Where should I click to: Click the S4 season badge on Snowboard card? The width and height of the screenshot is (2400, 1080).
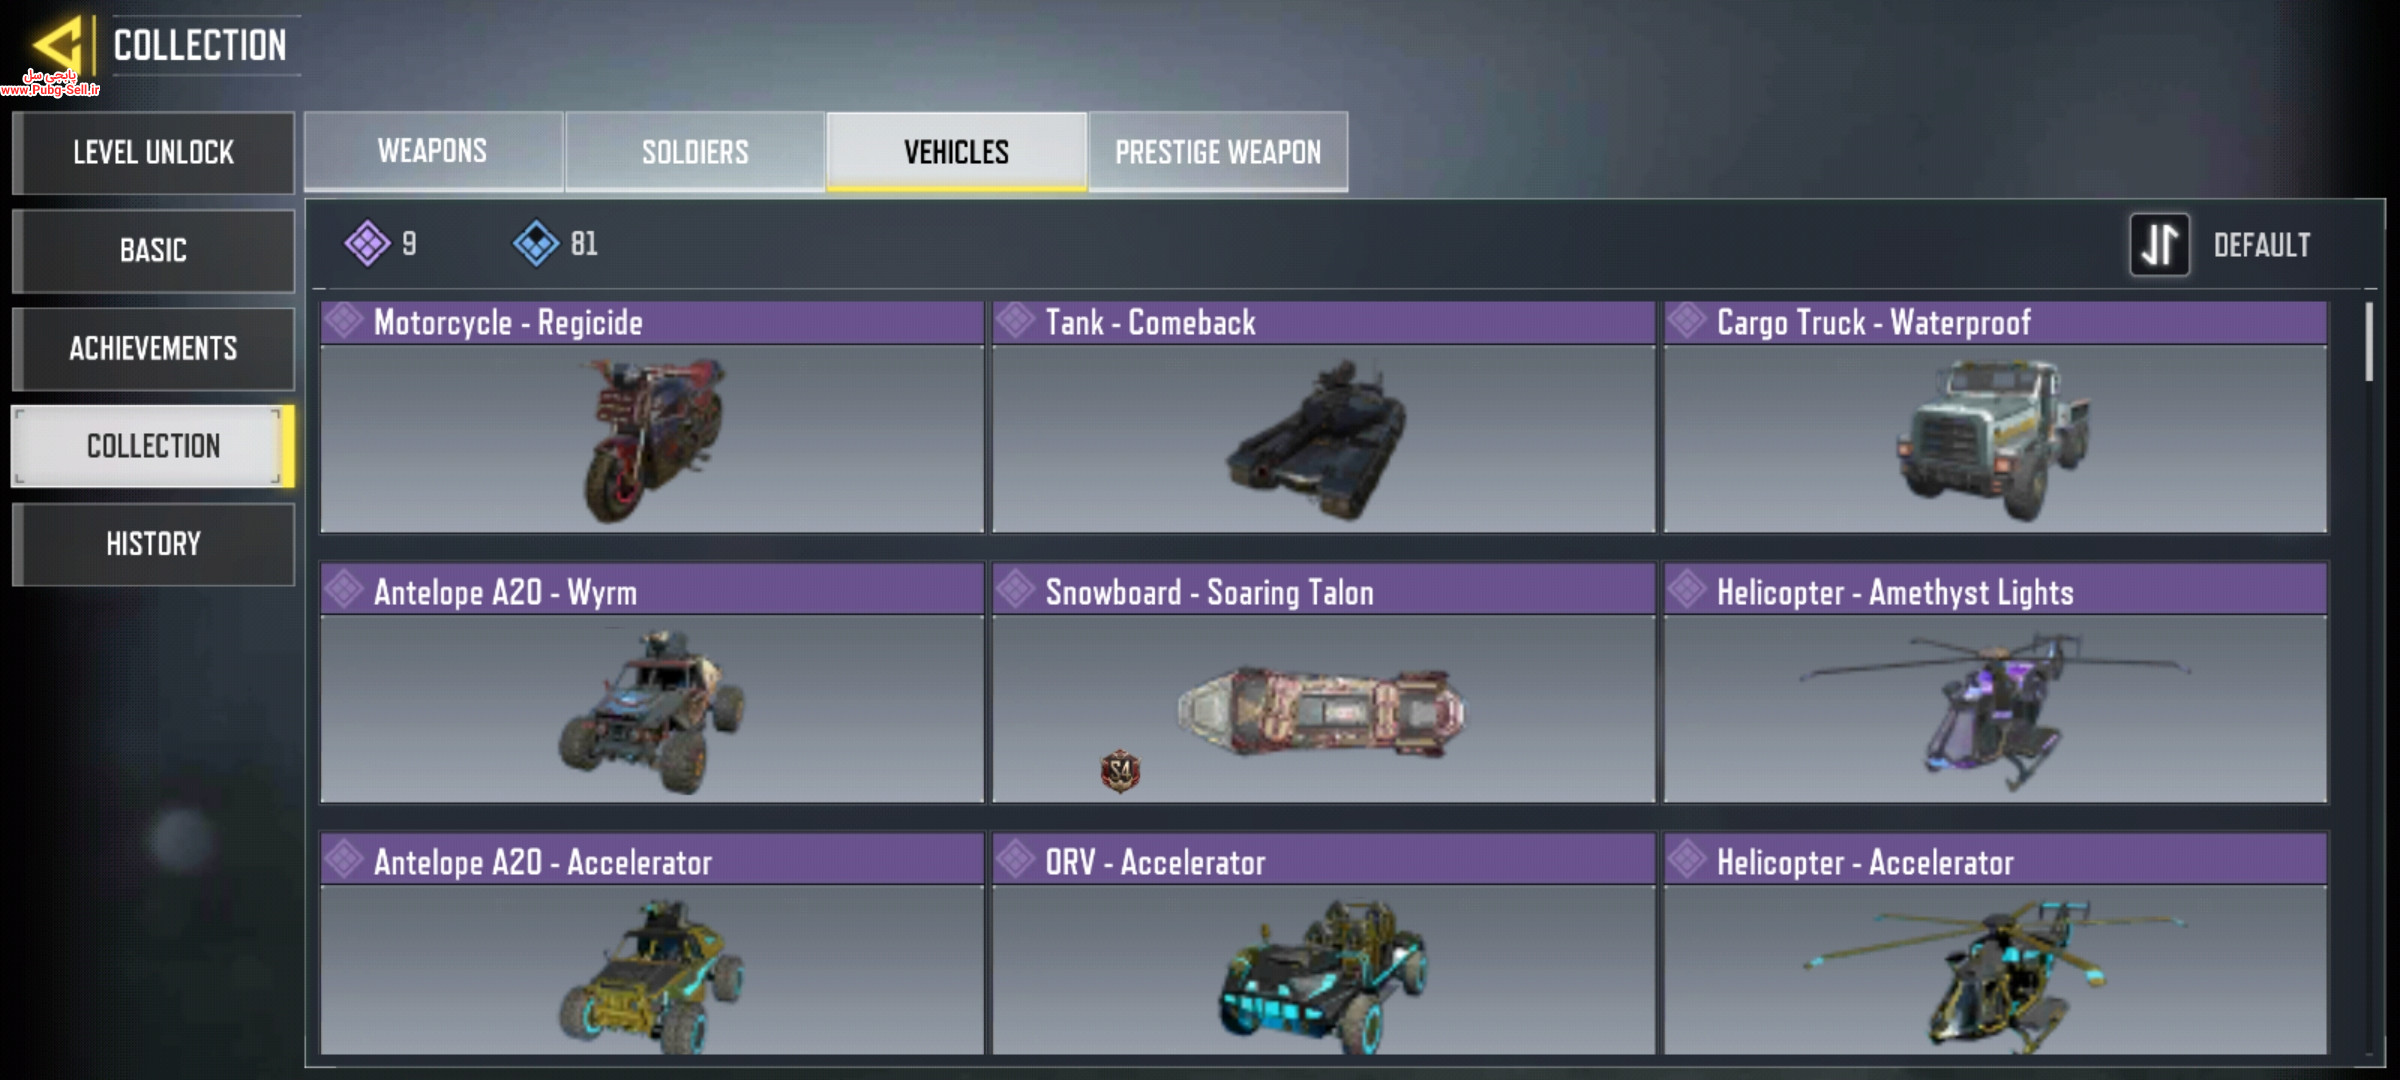(1120, 771)
